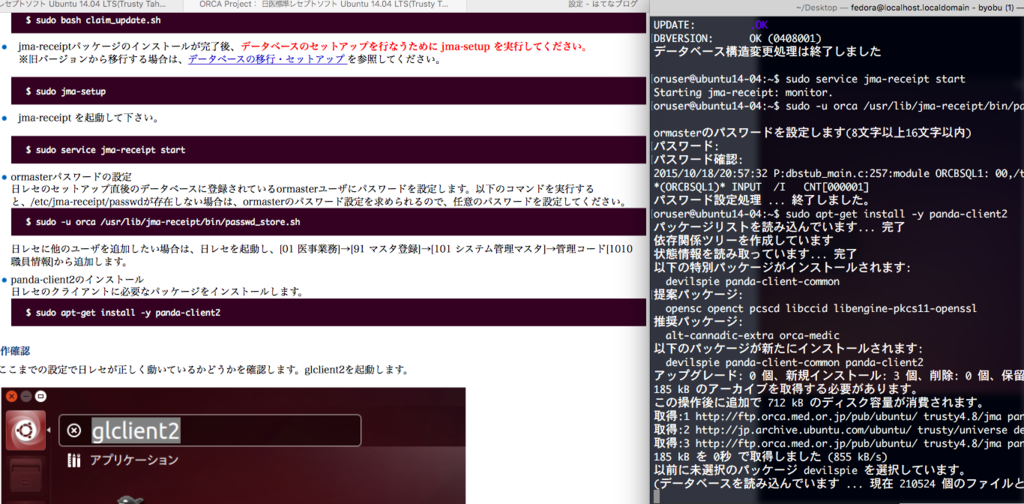Click the sudo bash claim_update.sh code block
Screen dimensions: 1024x504
click(x=328, y=20)
